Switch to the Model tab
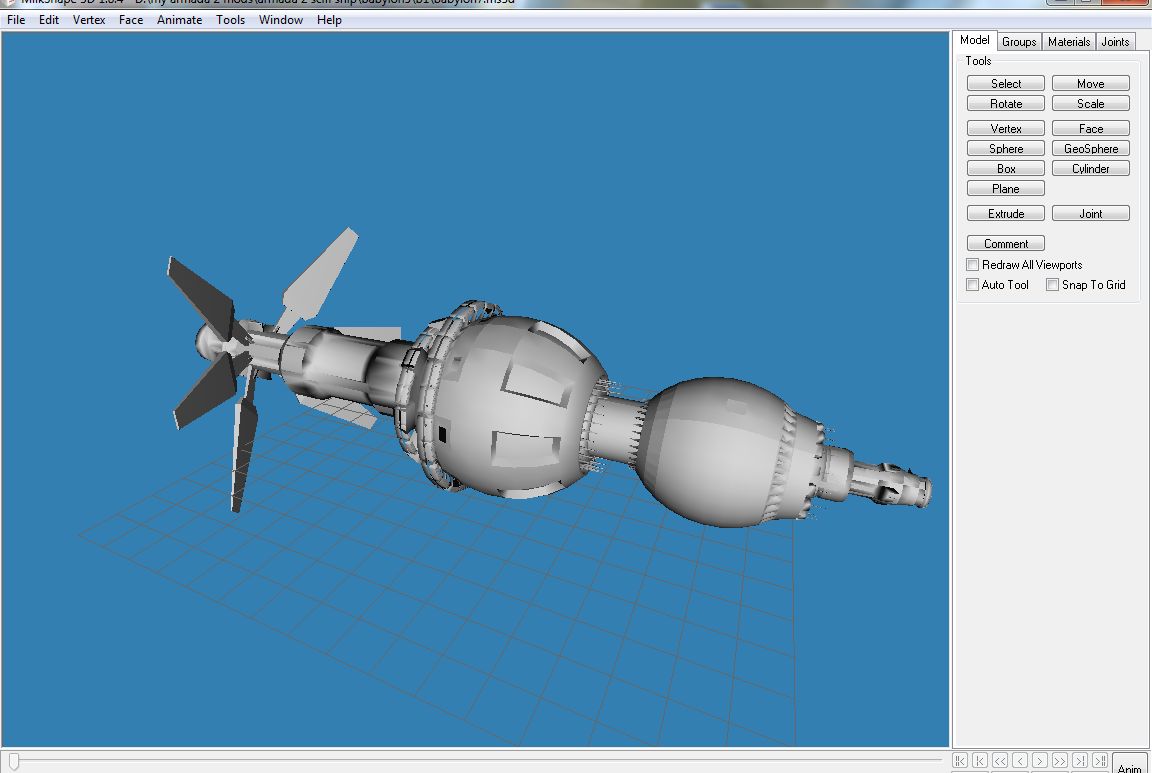Viewport: 1152px width, 773px height. tap(974, 40)
